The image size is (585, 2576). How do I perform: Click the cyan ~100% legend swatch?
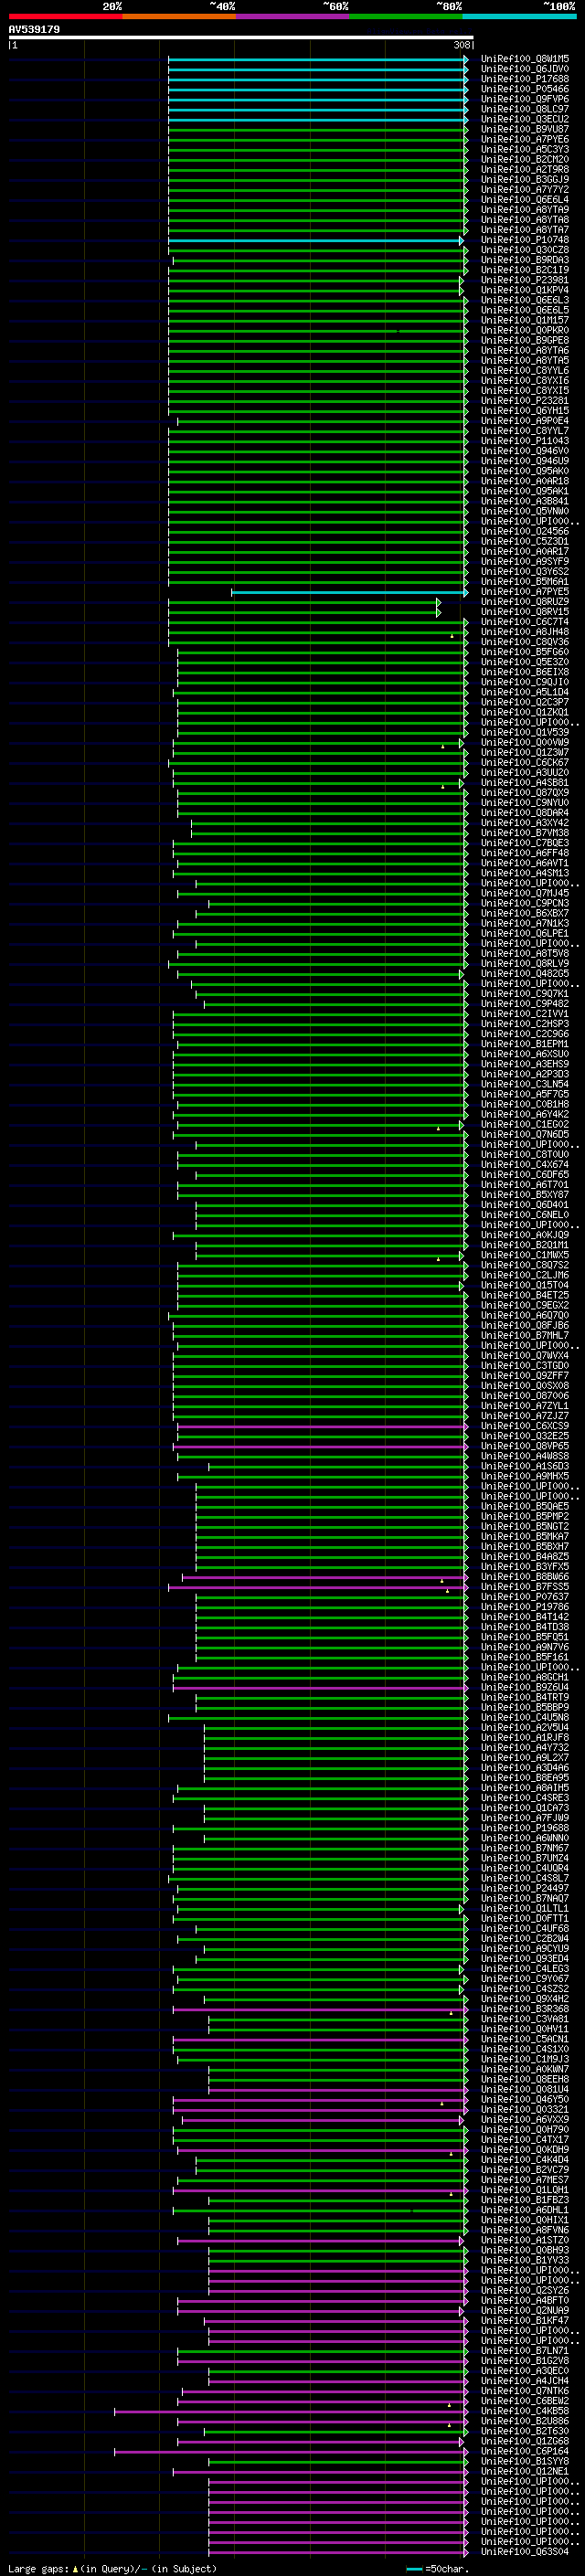(519, 16)
